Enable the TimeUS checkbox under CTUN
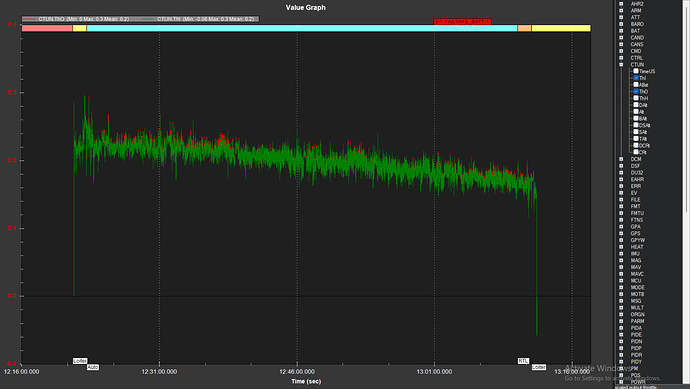The width and height of the screenshot is (690, 389). pyautogui.click(x=636, y=71)
